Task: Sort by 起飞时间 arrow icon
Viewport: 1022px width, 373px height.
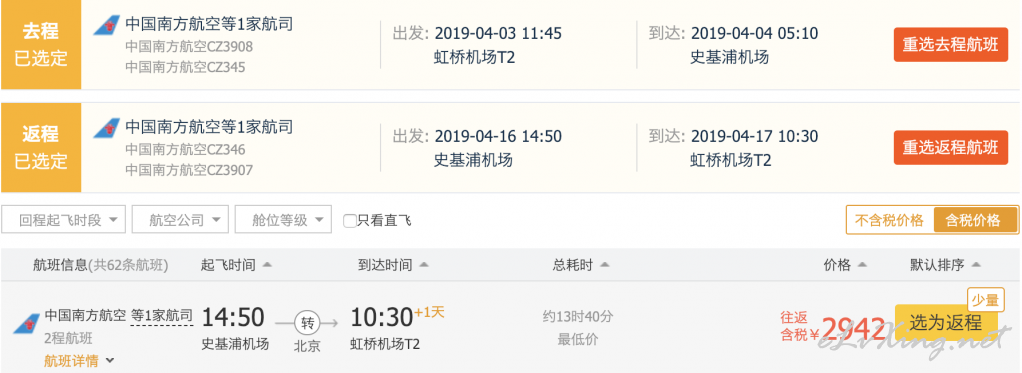Action: pos(267,265)
